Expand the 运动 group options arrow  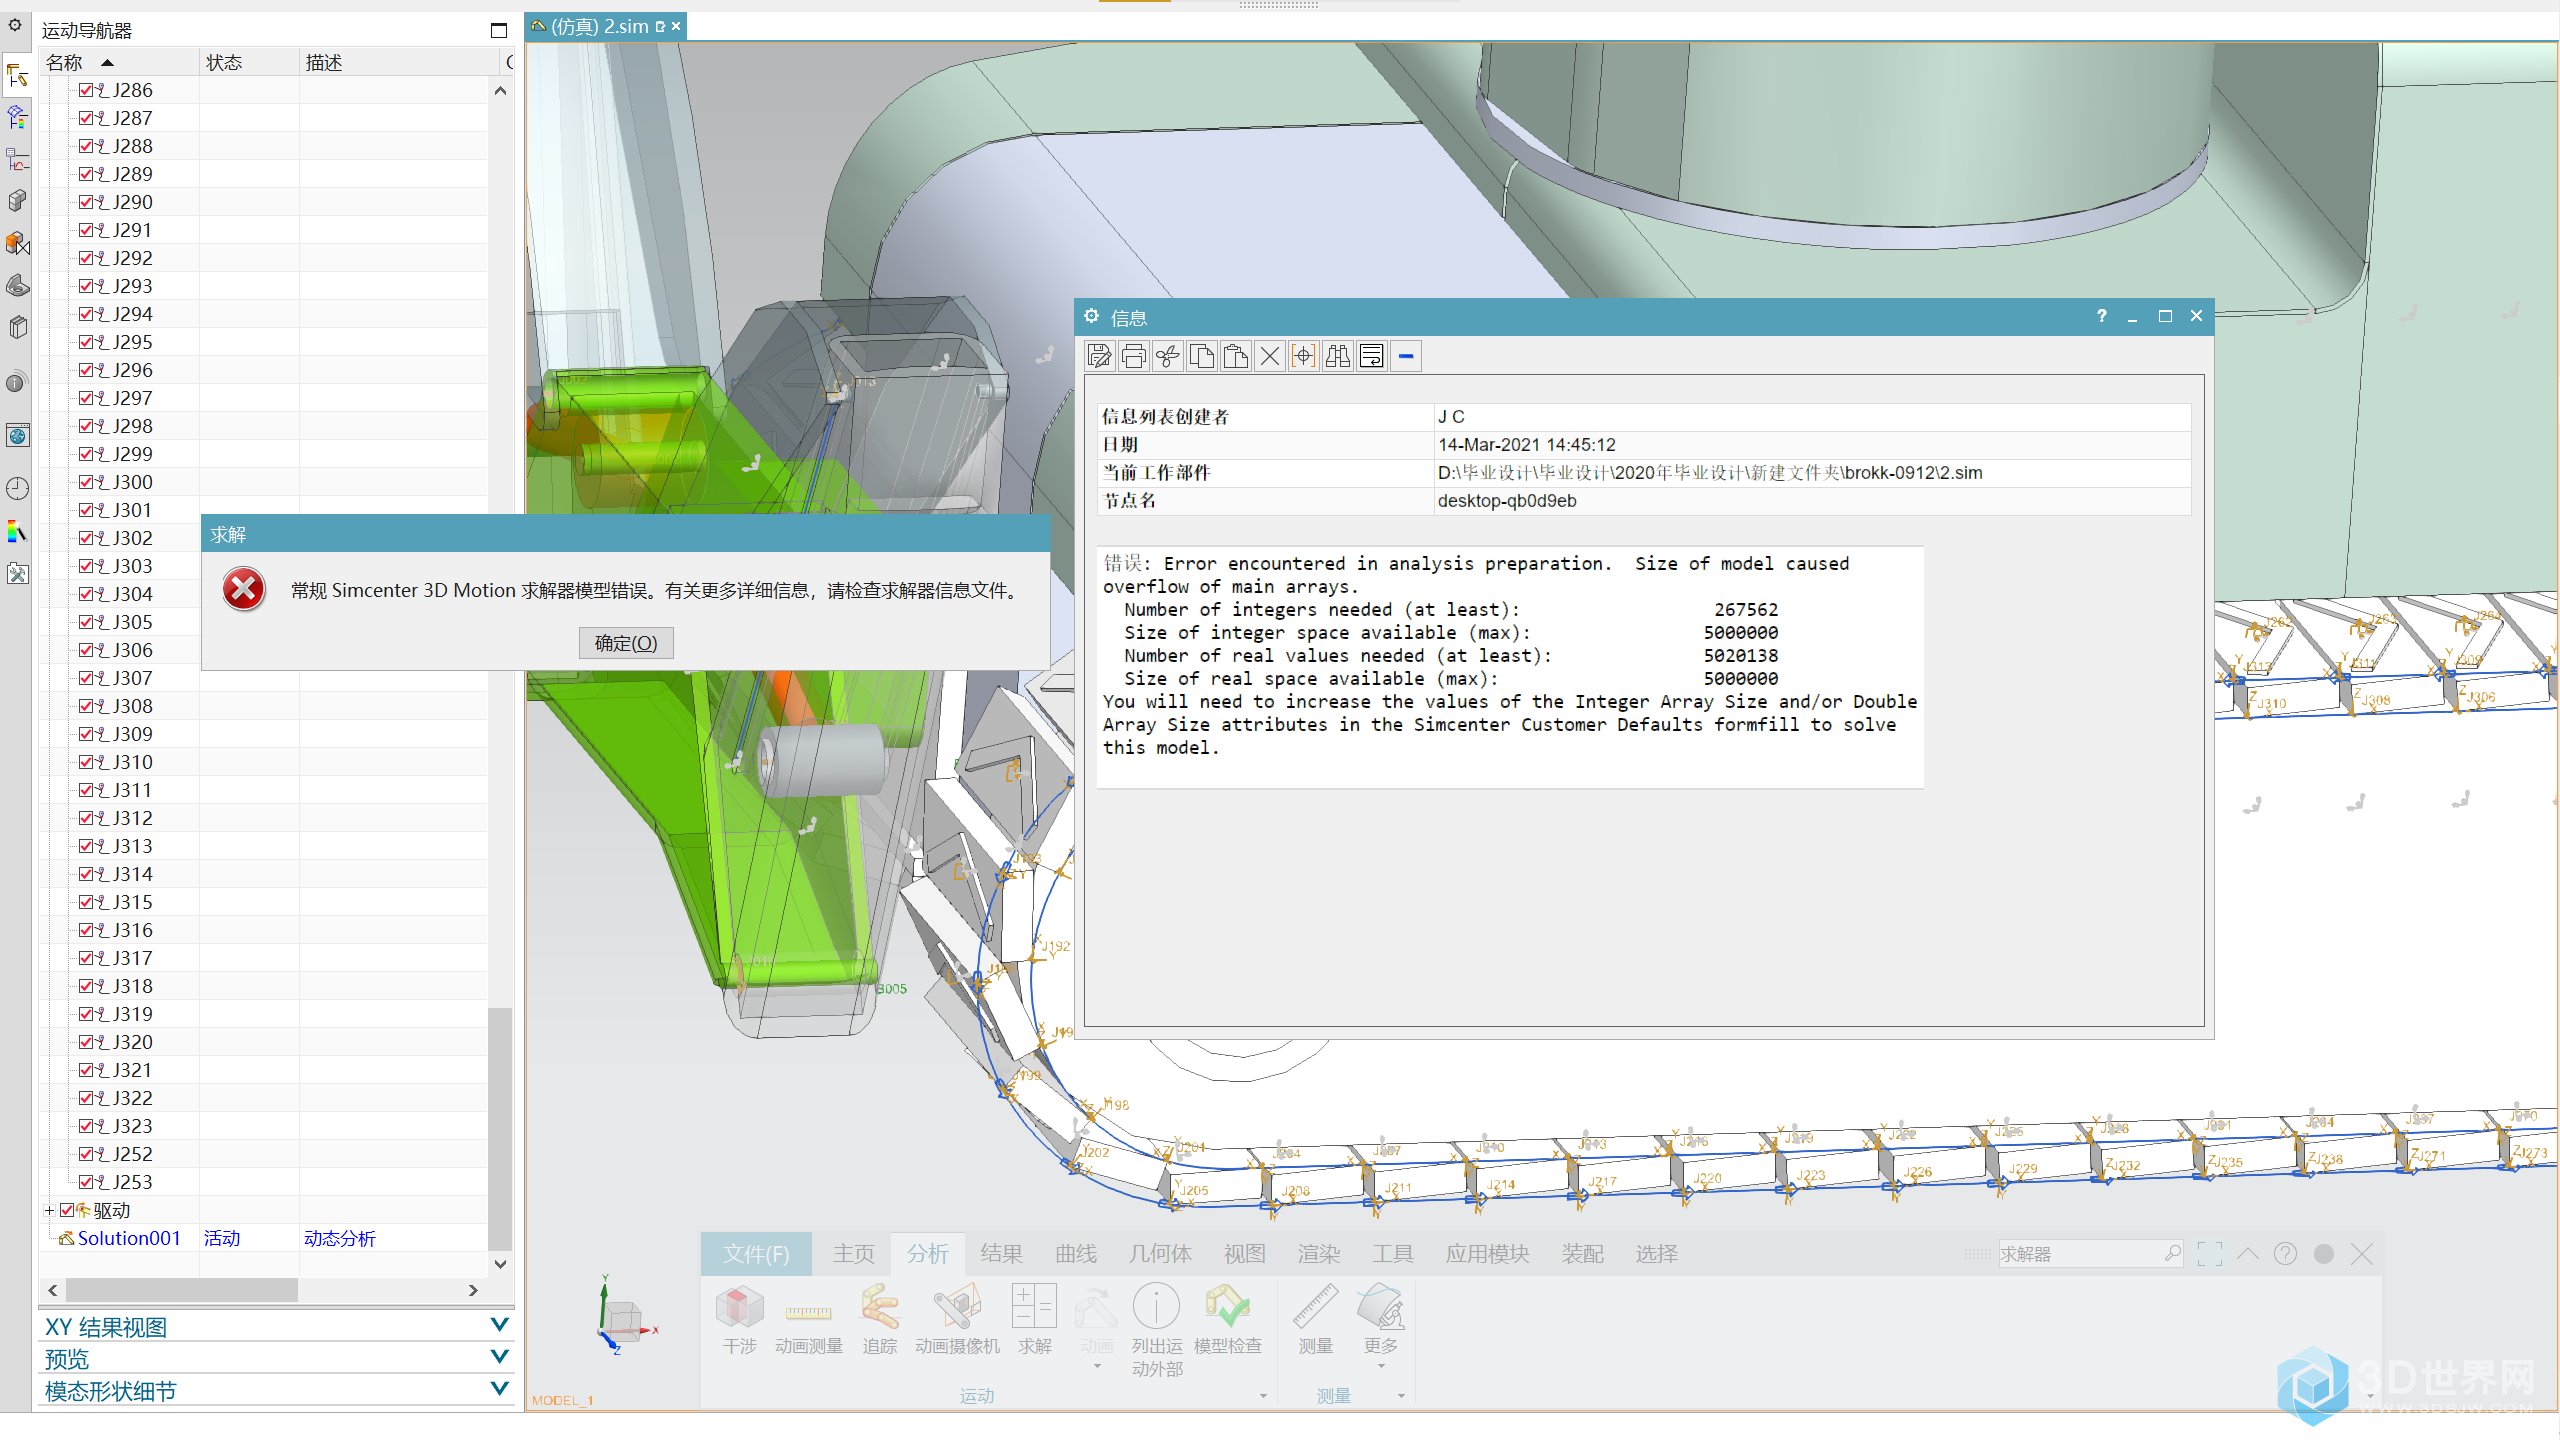pos(1263,1396)
